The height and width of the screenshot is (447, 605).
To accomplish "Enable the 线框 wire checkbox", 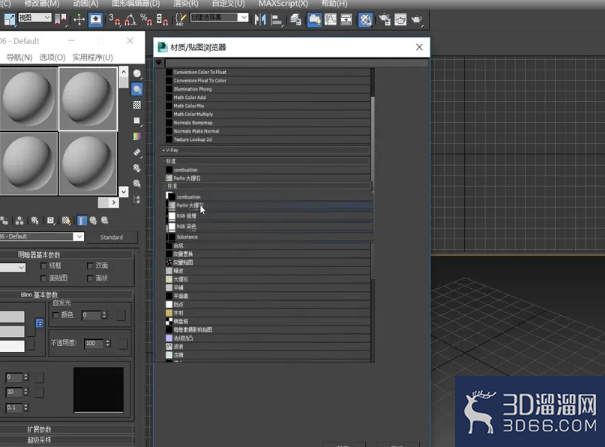I will tap(44, 266).
